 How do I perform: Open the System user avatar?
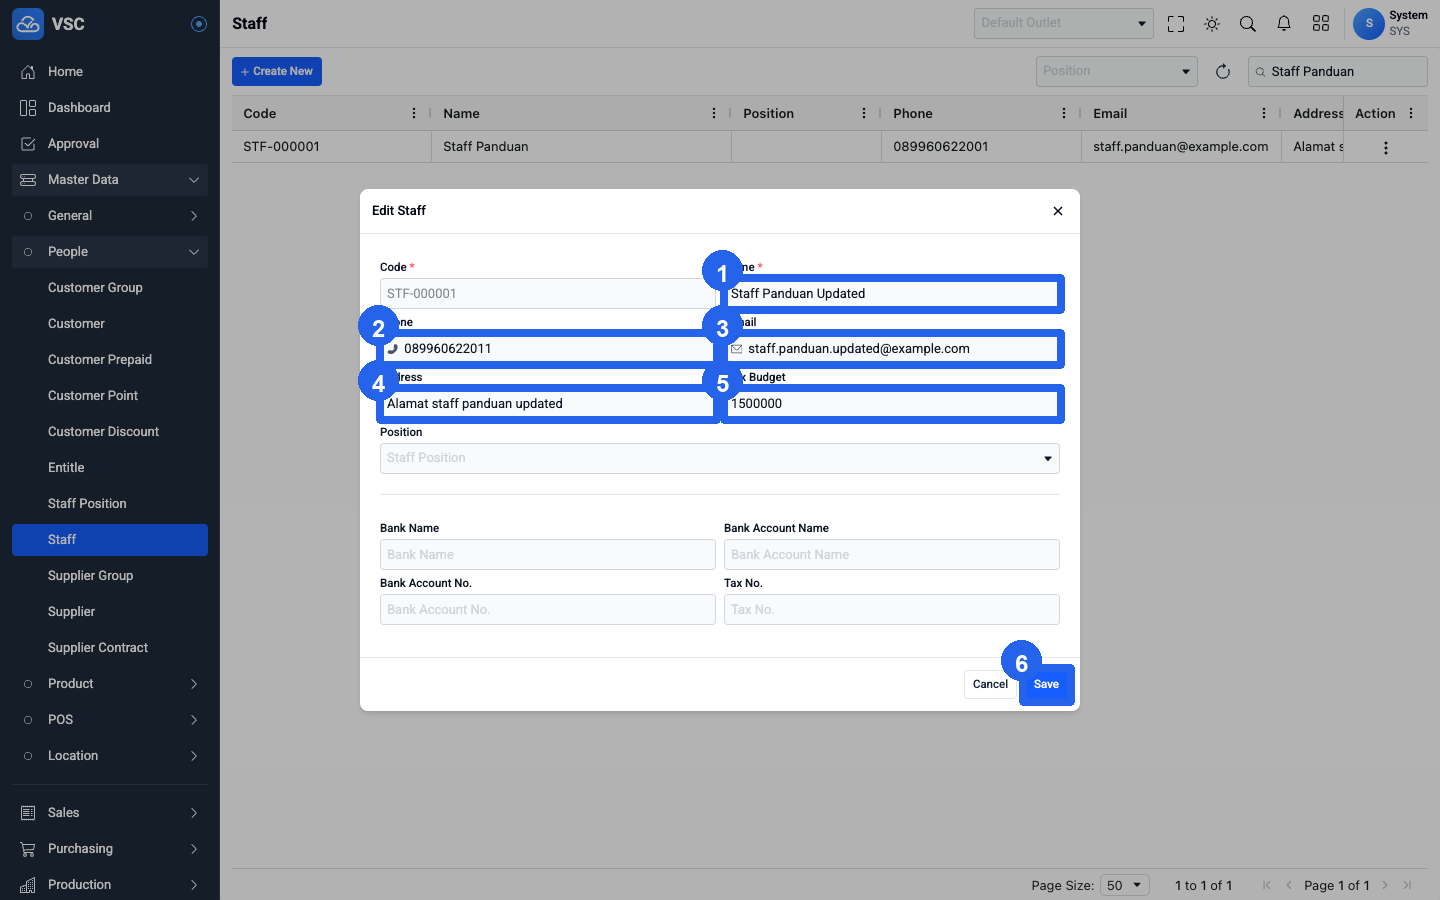pyautogui.click(x=1369, y=23)
